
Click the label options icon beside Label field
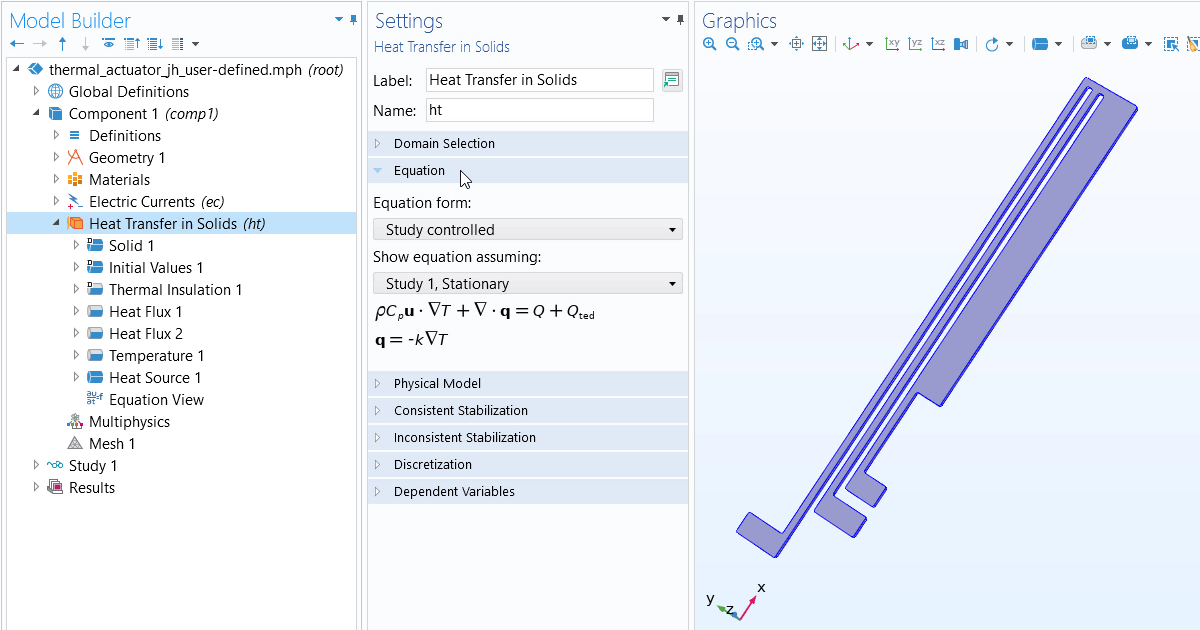(672, 80)
